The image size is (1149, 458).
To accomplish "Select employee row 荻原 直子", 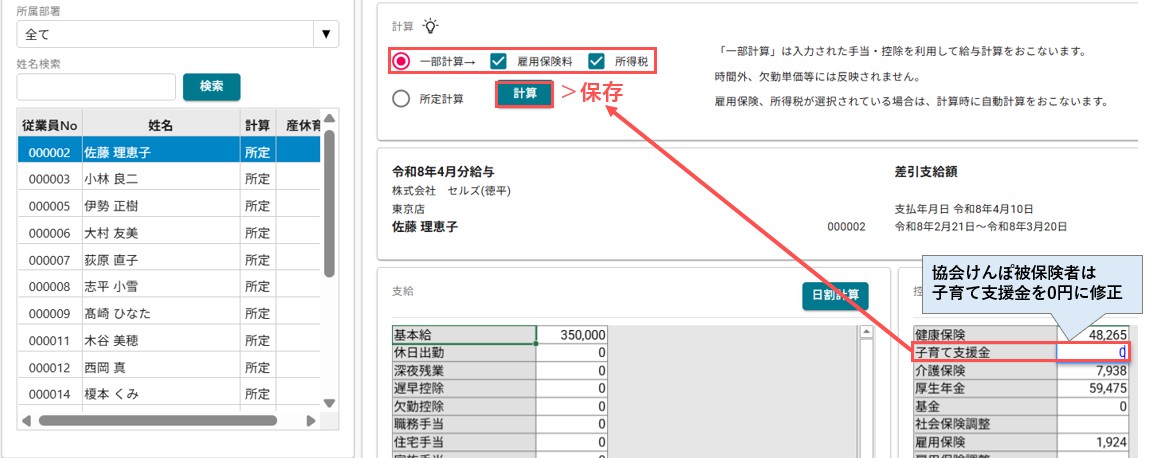I will (169, 260).
